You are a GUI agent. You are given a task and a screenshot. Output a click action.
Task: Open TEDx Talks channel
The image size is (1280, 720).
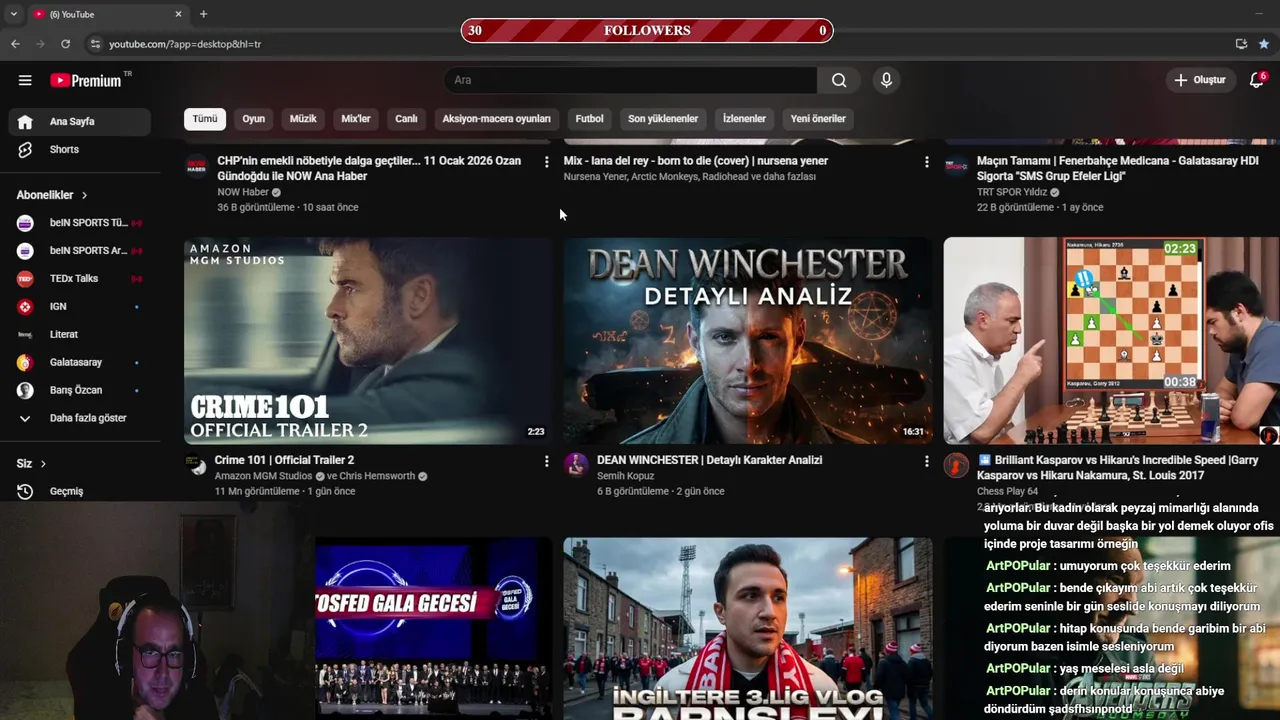pyautogui.click(x=80, y=278)
